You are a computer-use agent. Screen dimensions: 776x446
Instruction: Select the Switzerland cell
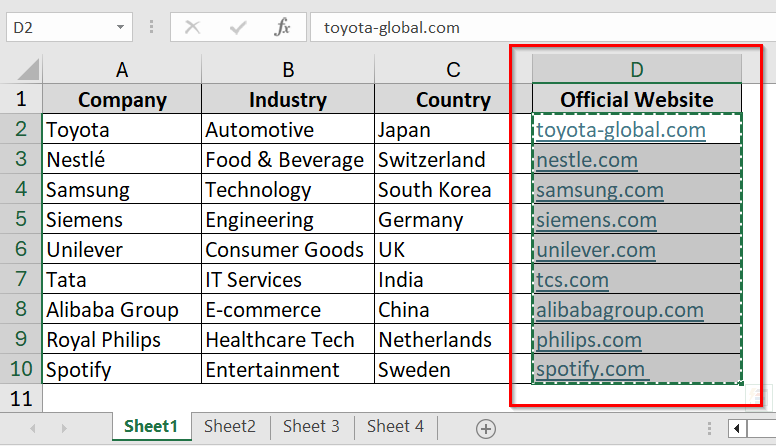tap(453, 159)
